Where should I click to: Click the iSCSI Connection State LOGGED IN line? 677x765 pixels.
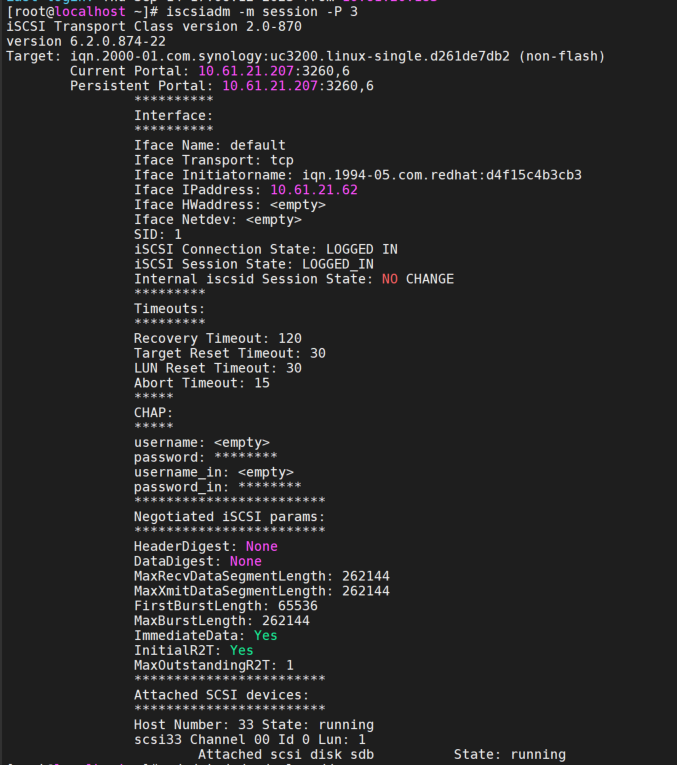[265, 249]
